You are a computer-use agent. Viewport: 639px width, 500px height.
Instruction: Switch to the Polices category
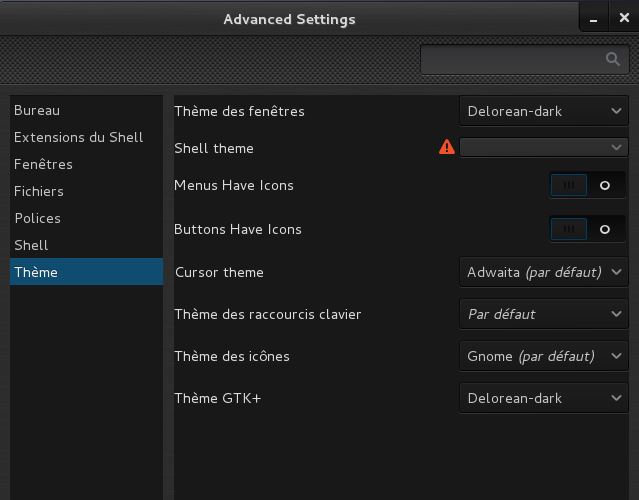coord(86,218)
